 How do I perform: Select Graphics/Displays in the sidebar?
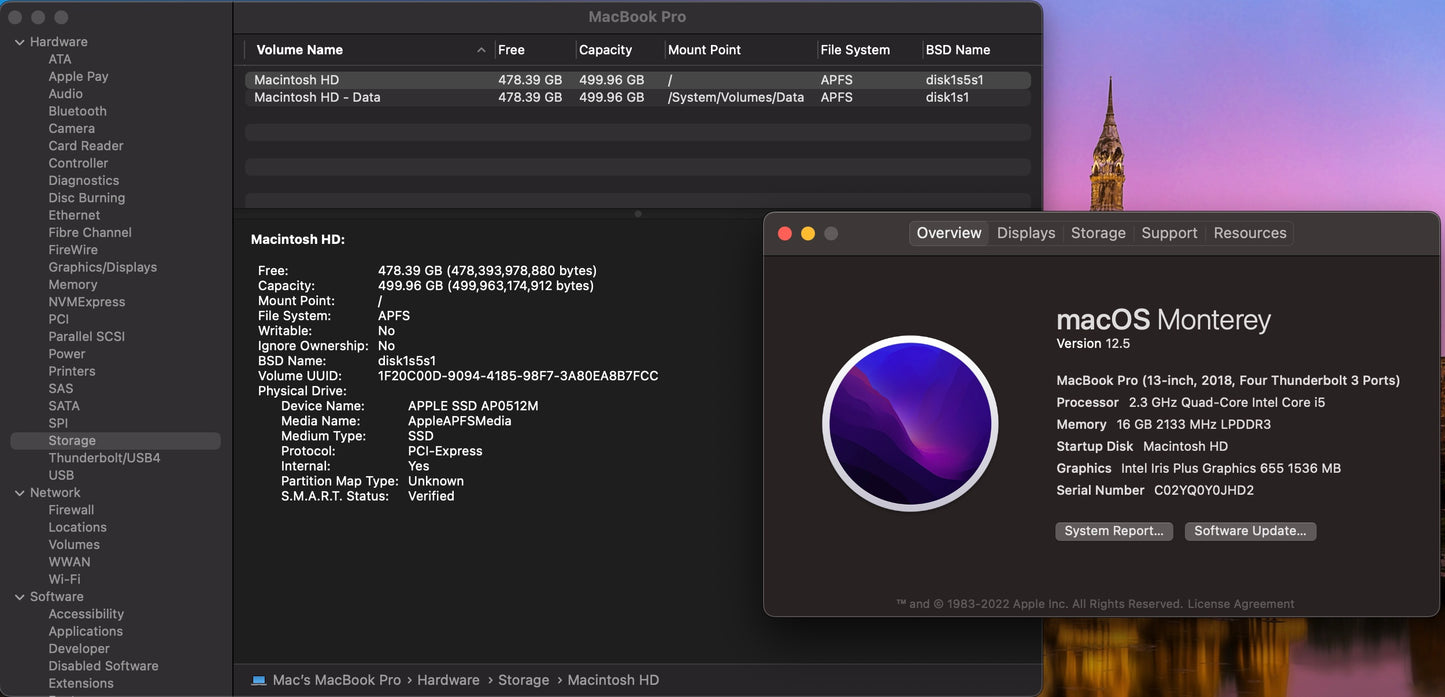click(x=102, y=266)
